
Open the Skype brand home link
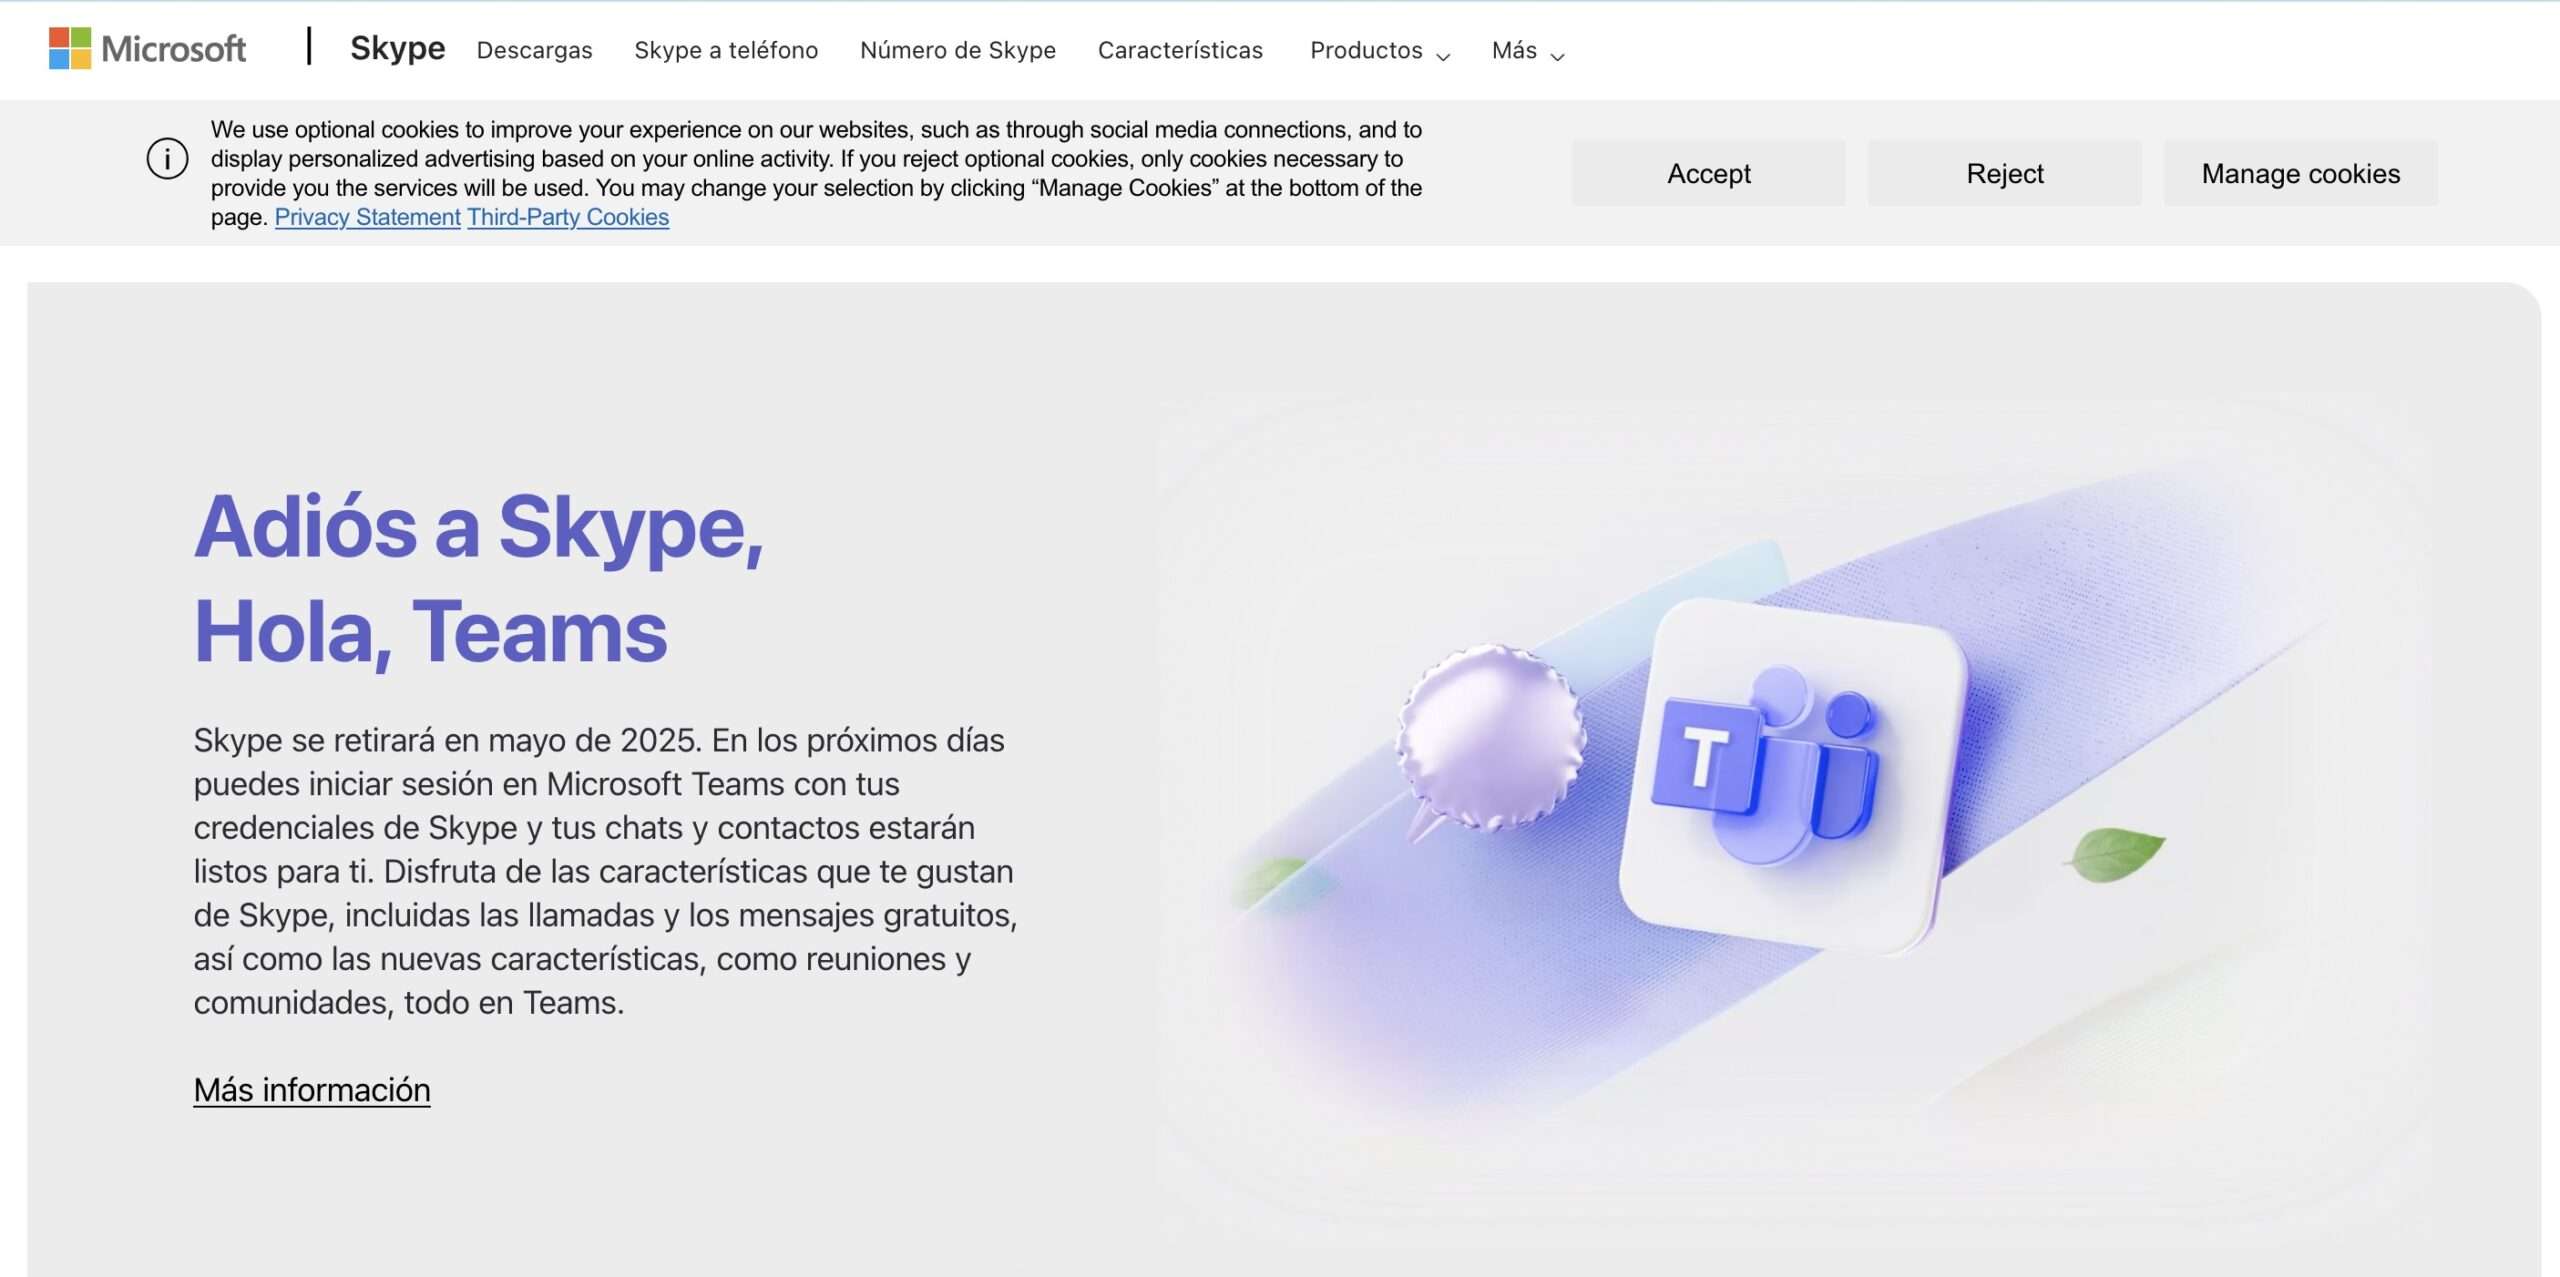(x=397, y=48)
